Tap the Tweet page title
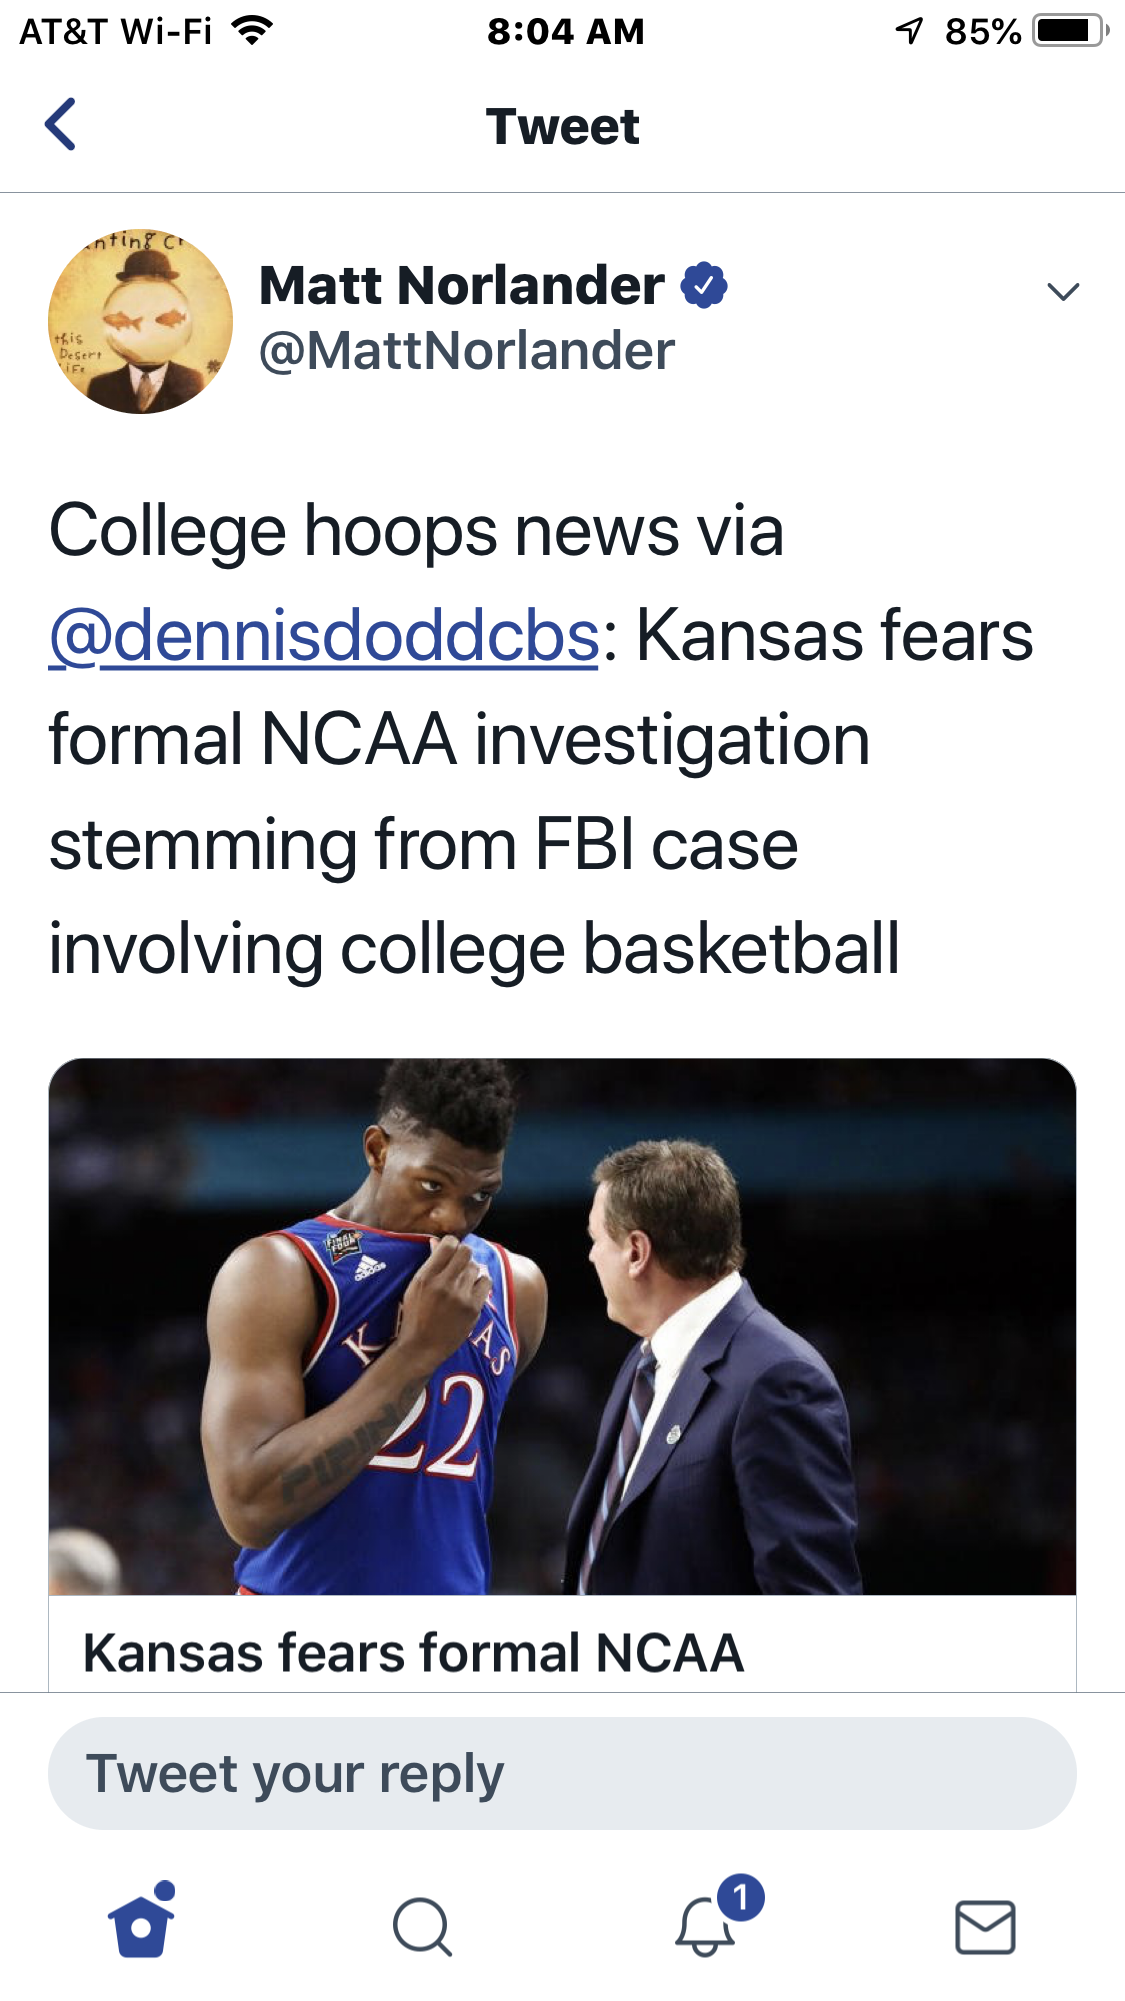1125x2001 pixels. tap(562, 127)
